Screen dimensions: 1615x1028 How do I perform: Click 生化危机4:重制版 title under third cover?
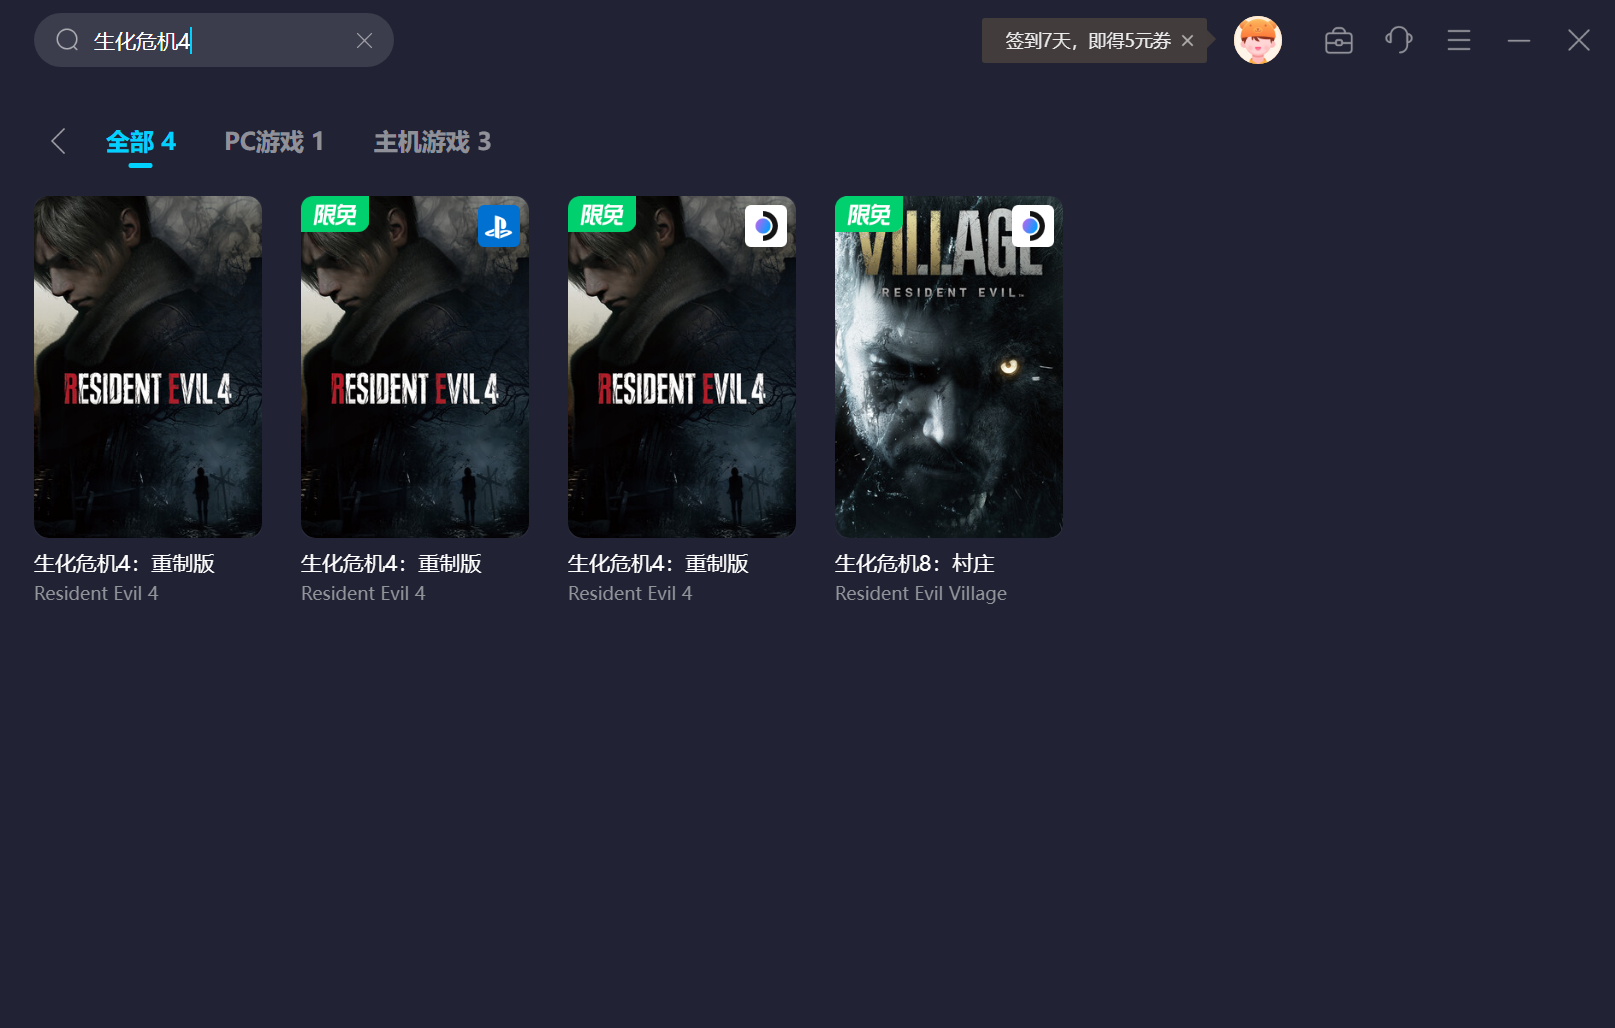[659, 563]
